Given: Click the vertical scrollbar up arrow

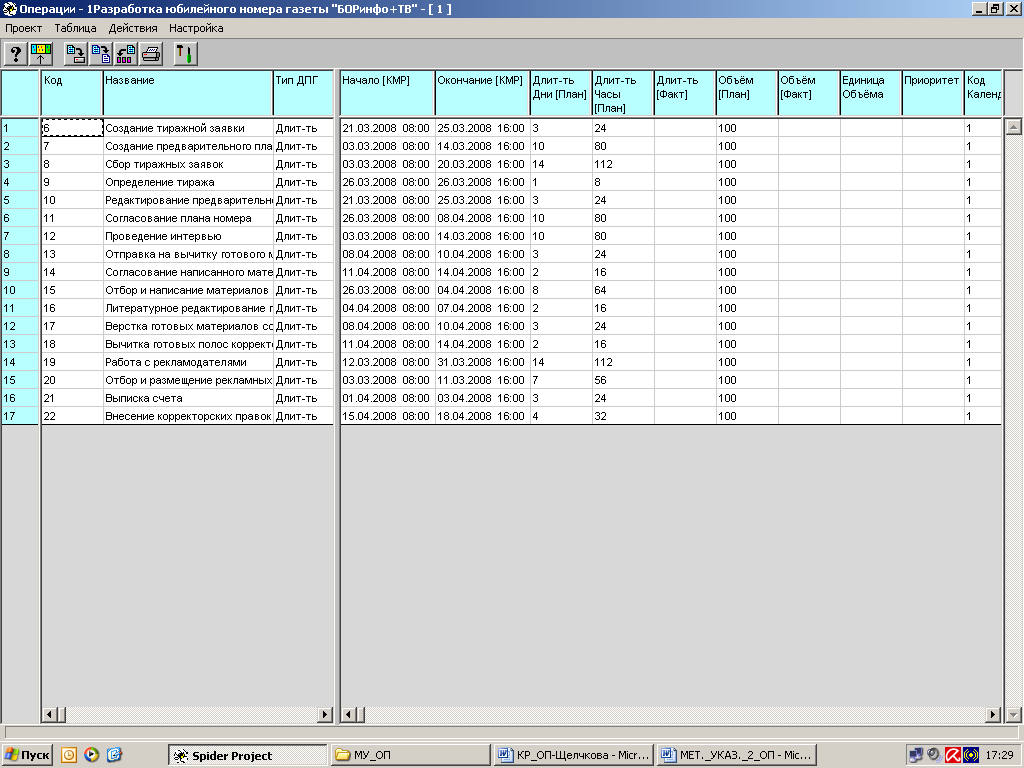Looking at the screenshot, I should 1013,127.
